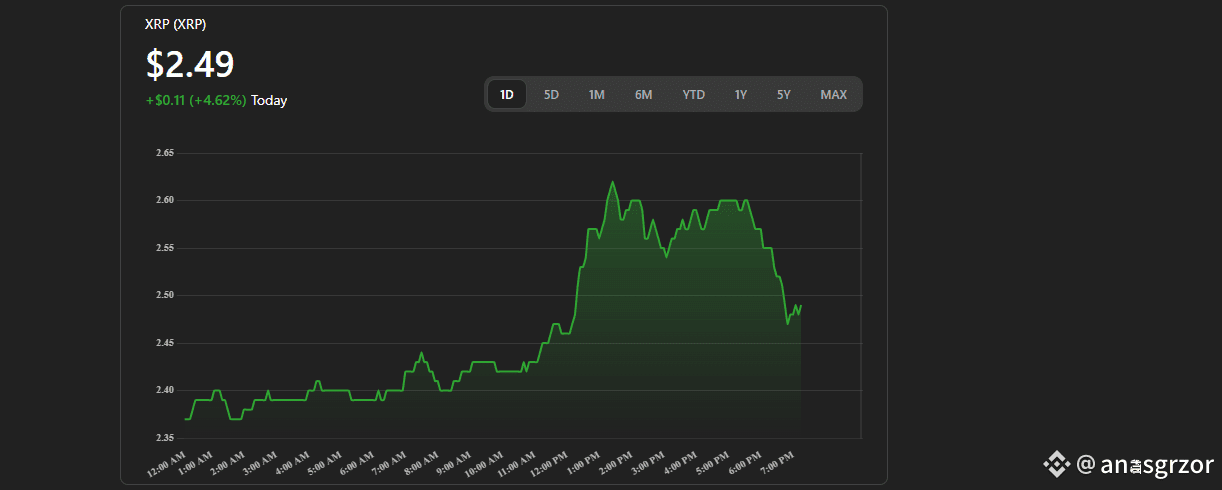Click the Today label beside price change
1222x490 pixels.
pyautogui.click(x=269, y=101)
